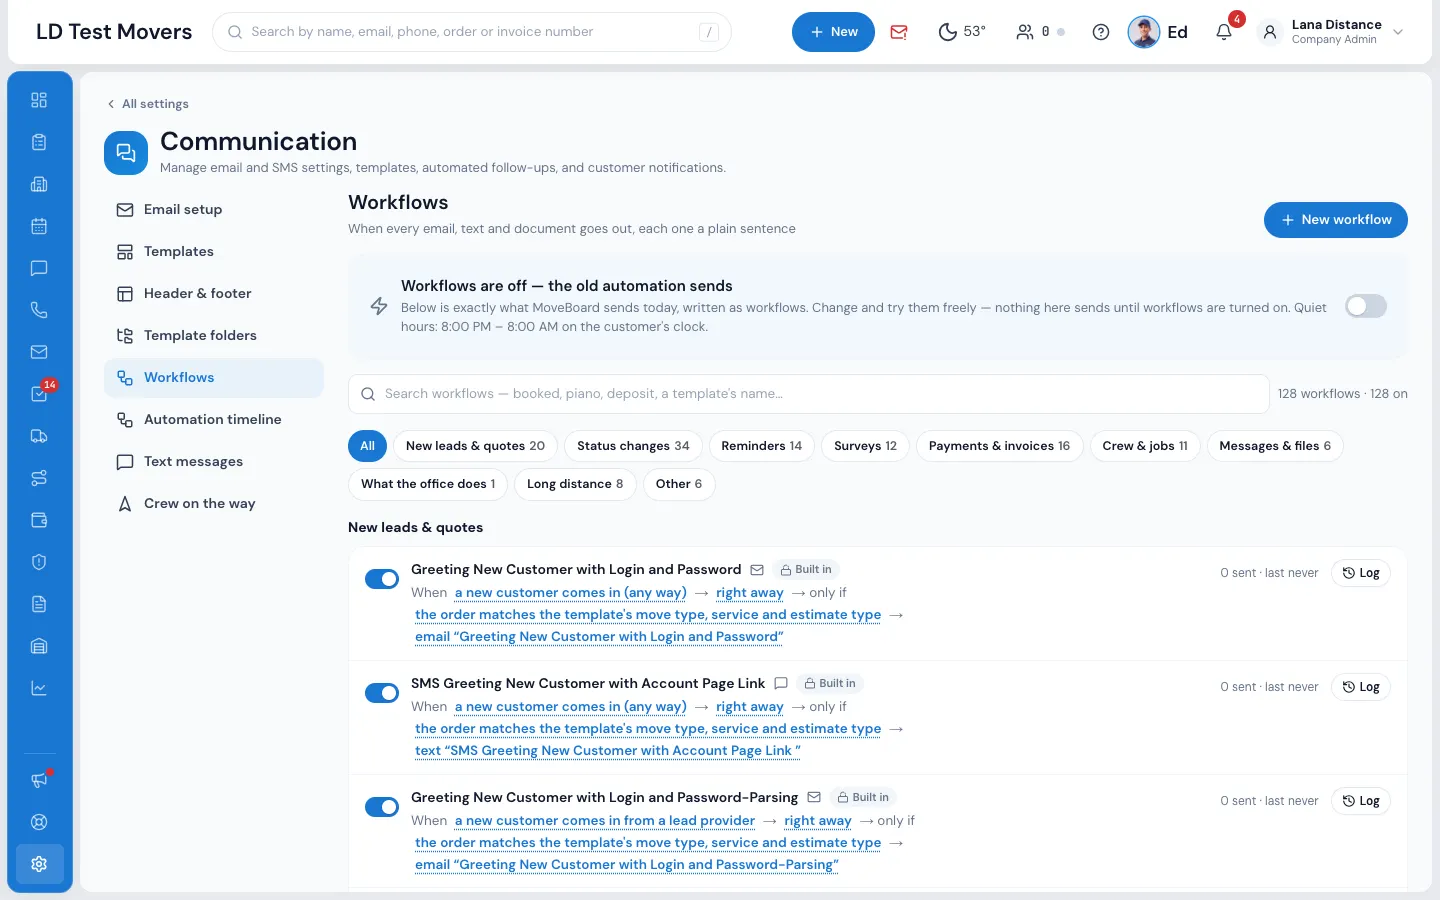Open the settings gear in left sidebar
Screen dimensions: 1440x900
point(39,864)
